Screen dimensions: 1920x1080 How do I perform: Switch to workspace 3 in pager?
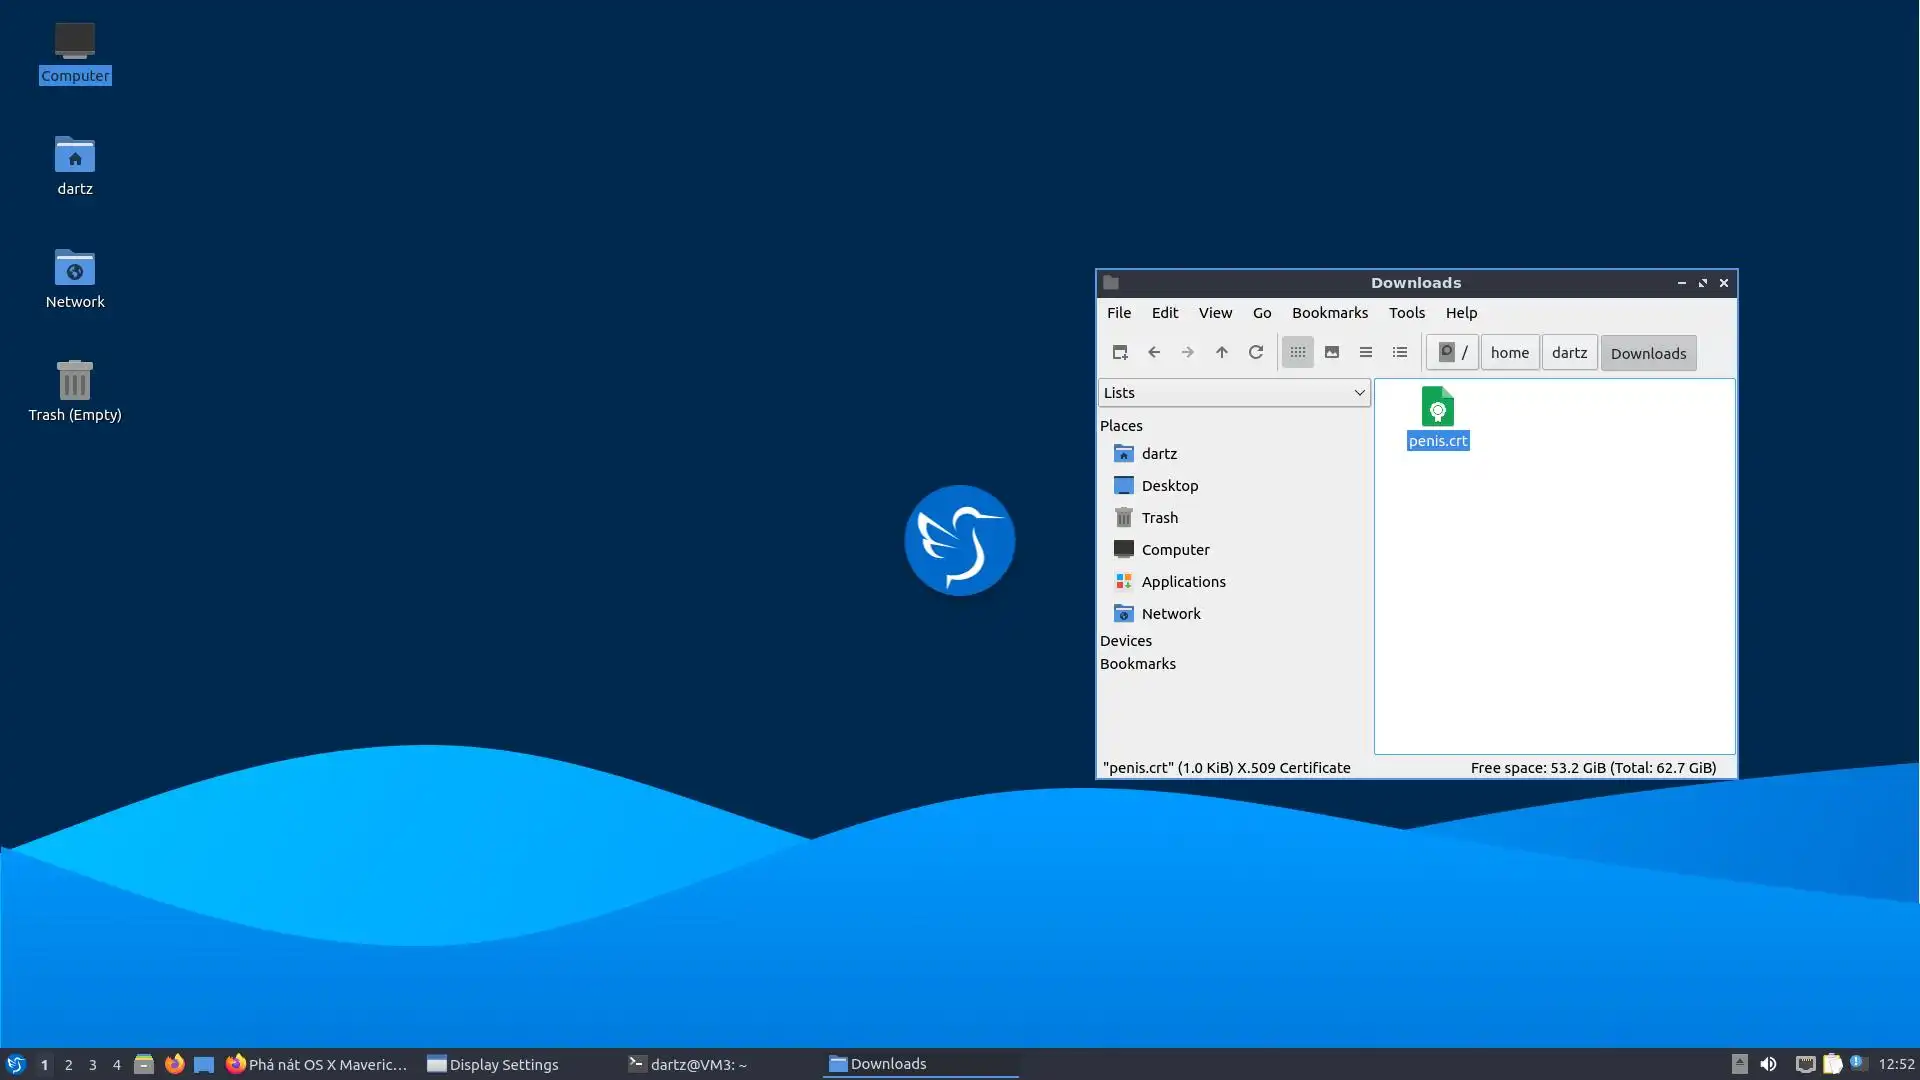93,1065
